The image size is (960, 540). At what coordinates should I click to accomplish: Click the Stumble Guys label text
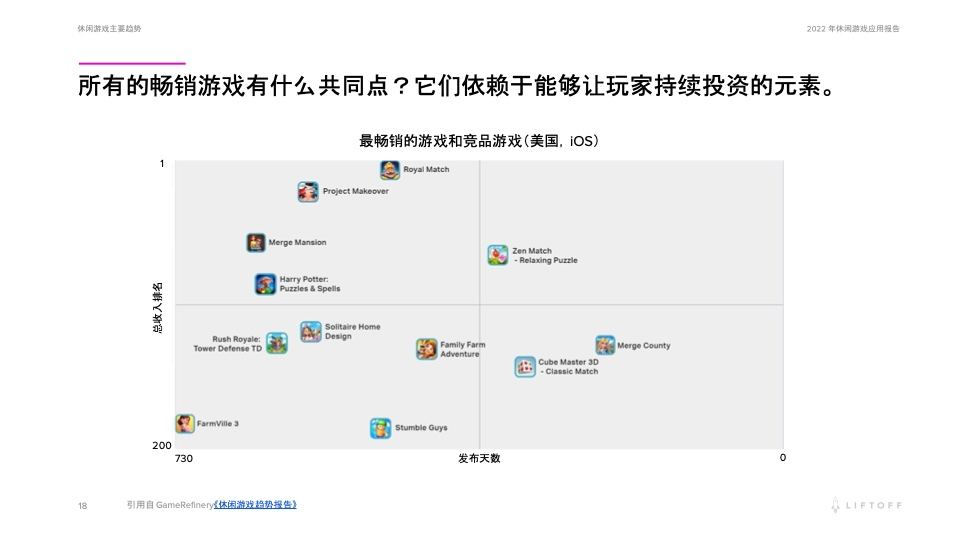[x=421, y=427]
